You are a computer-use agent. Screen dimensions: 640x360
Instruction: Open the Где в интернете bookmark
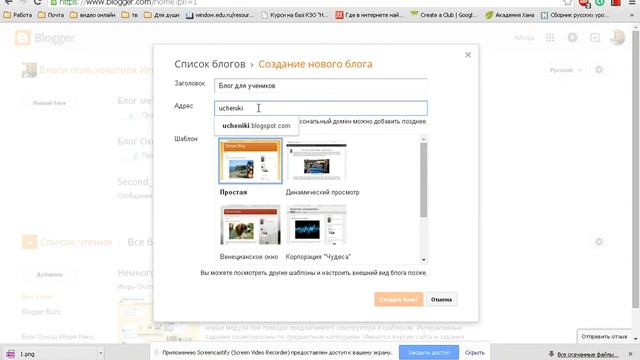(369, 15)
